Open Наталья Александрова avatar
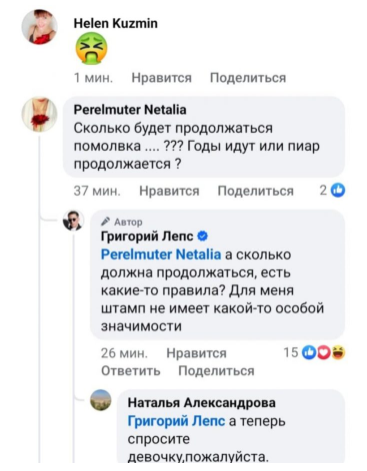 pos(101,400)
